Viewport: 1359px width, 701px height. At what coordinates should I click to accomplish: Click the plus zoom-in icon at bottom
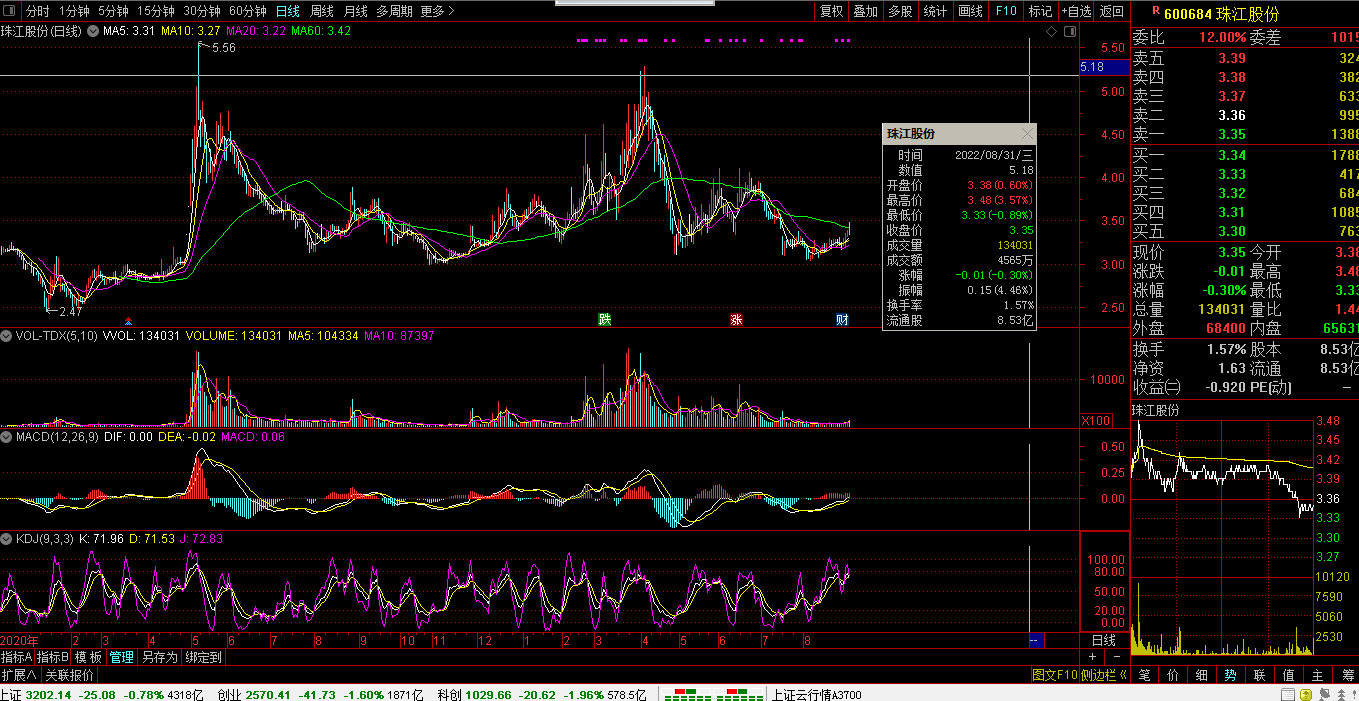1092,657
